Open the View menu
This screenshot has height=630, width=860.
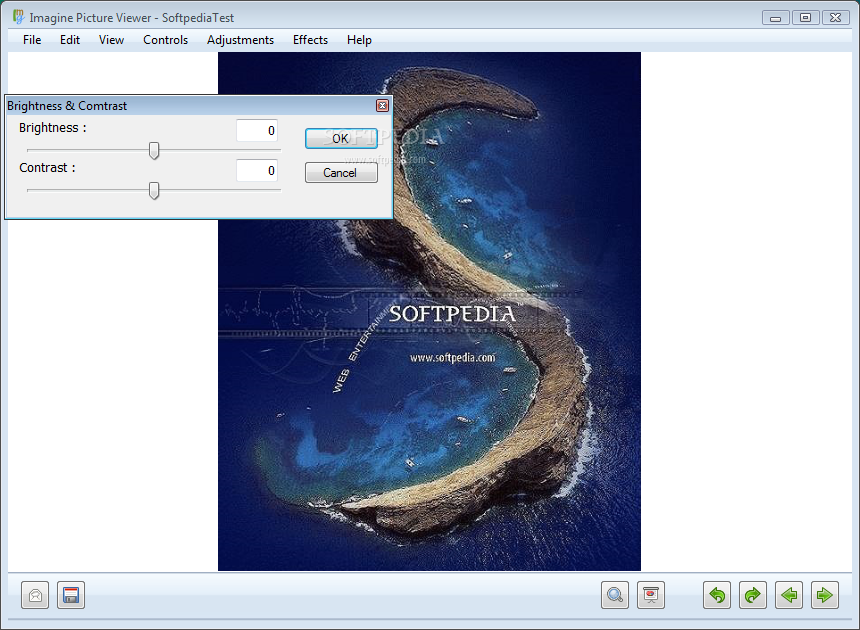[111, 40]
